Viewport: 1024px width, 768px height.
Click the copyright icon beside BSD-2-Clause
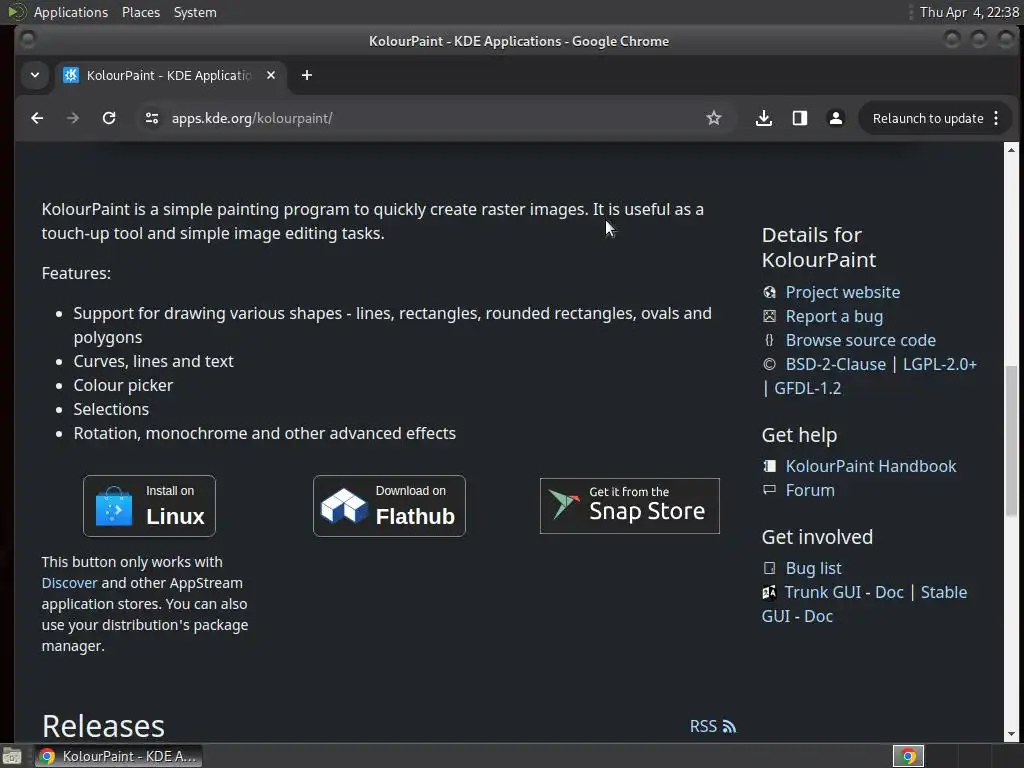pyautogui.click(x=769, y=364)
